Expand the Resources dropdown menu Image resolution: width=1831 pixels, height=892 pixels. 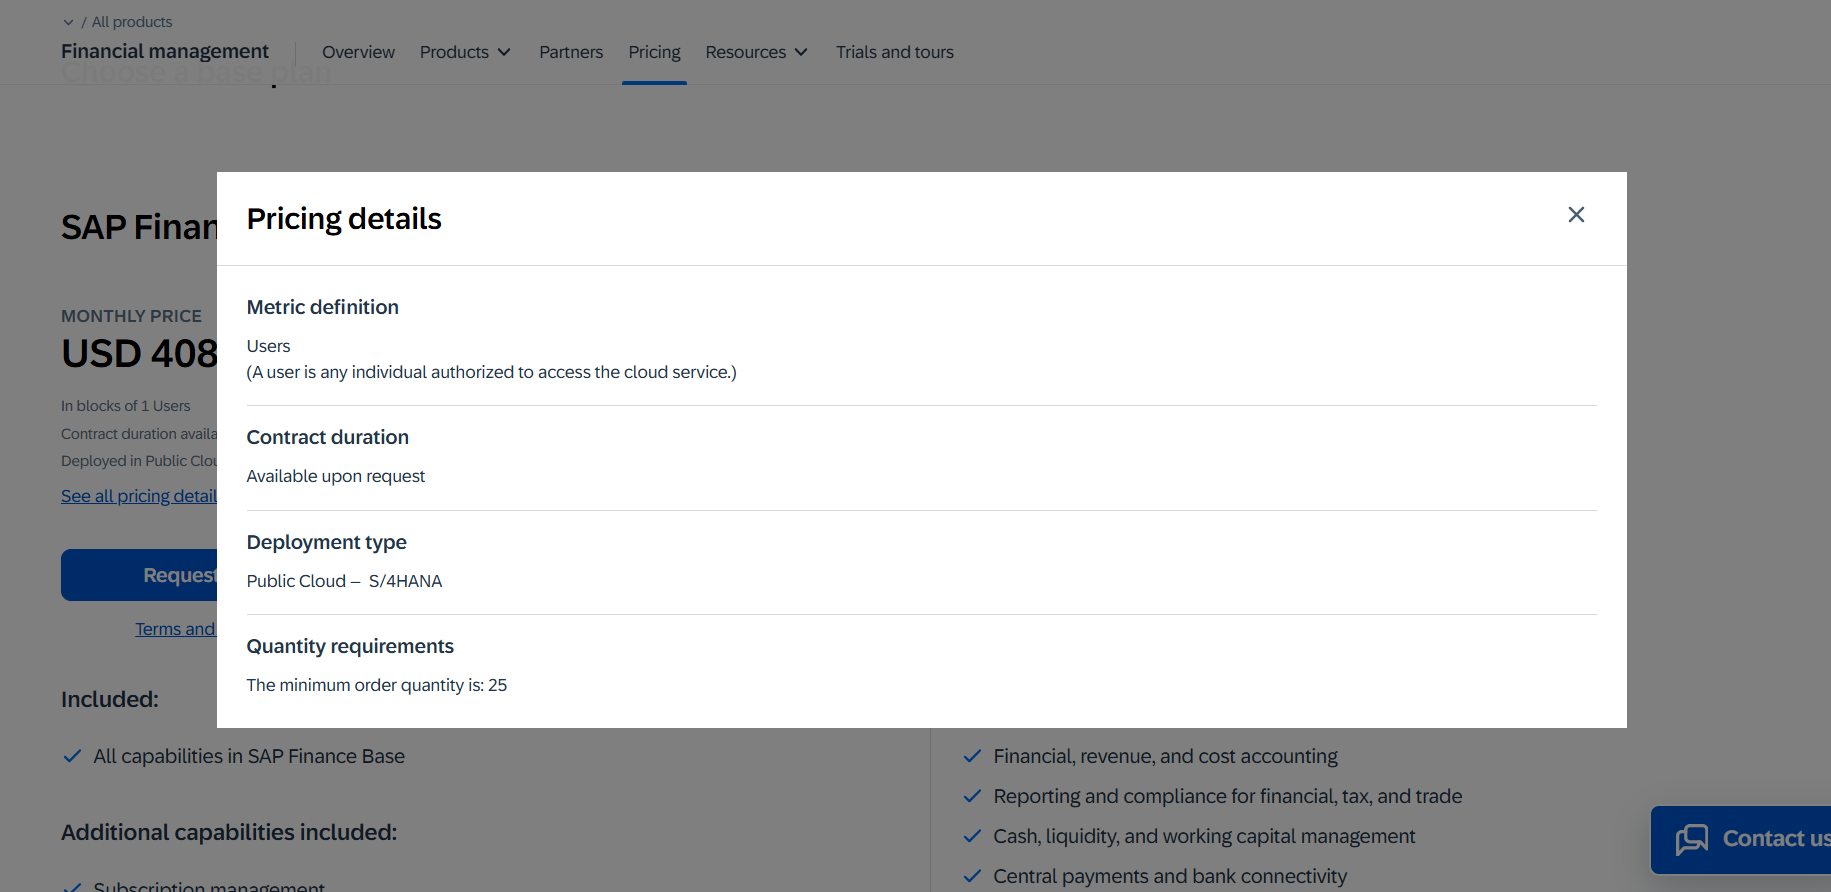tap(756, 52)
